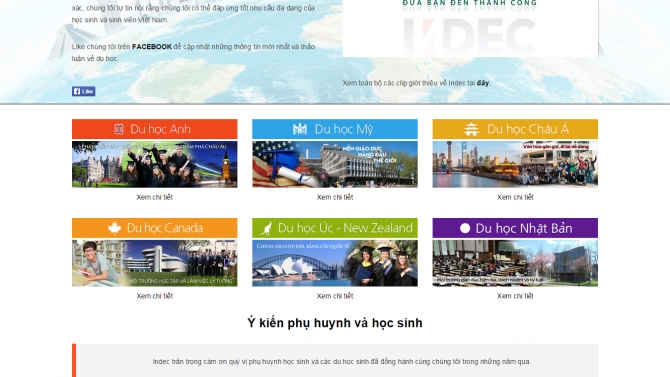Click Xem chi tiết under Du học Nhật Bản
Screen dimensions: 670x377
515,296
